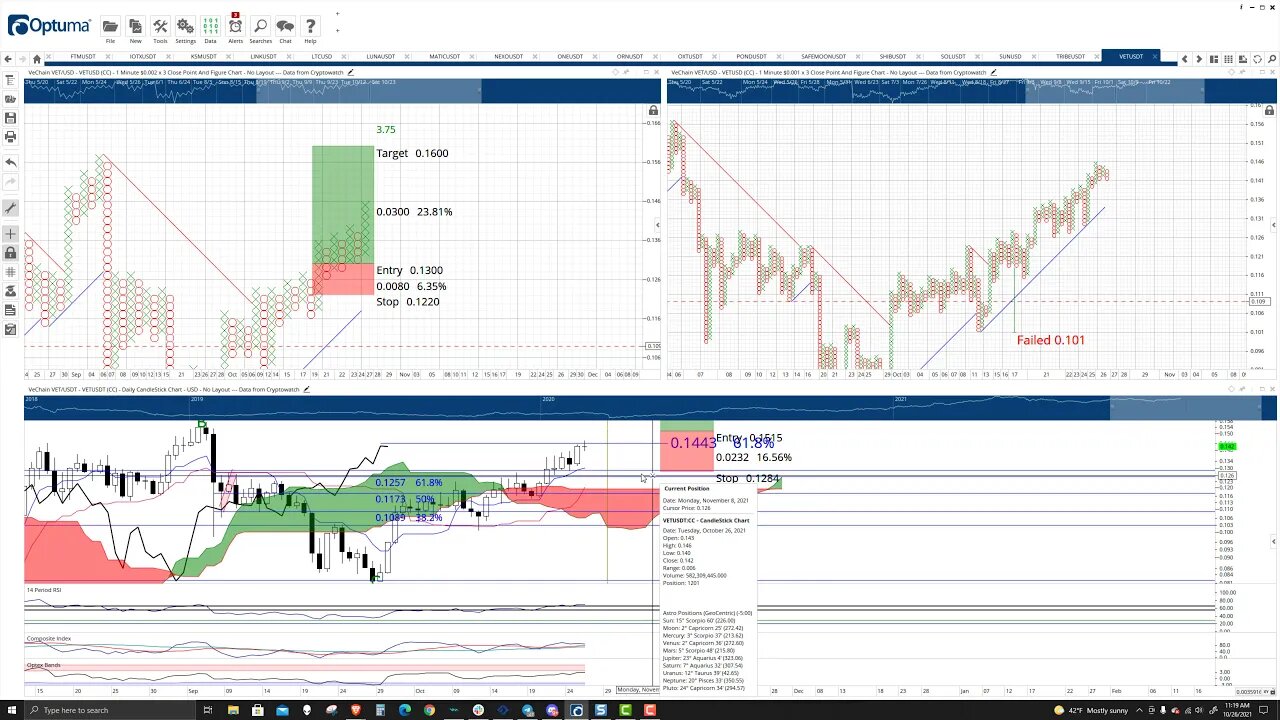Toggle the lock icon on left P&F chart

click(x=653, y=110)
